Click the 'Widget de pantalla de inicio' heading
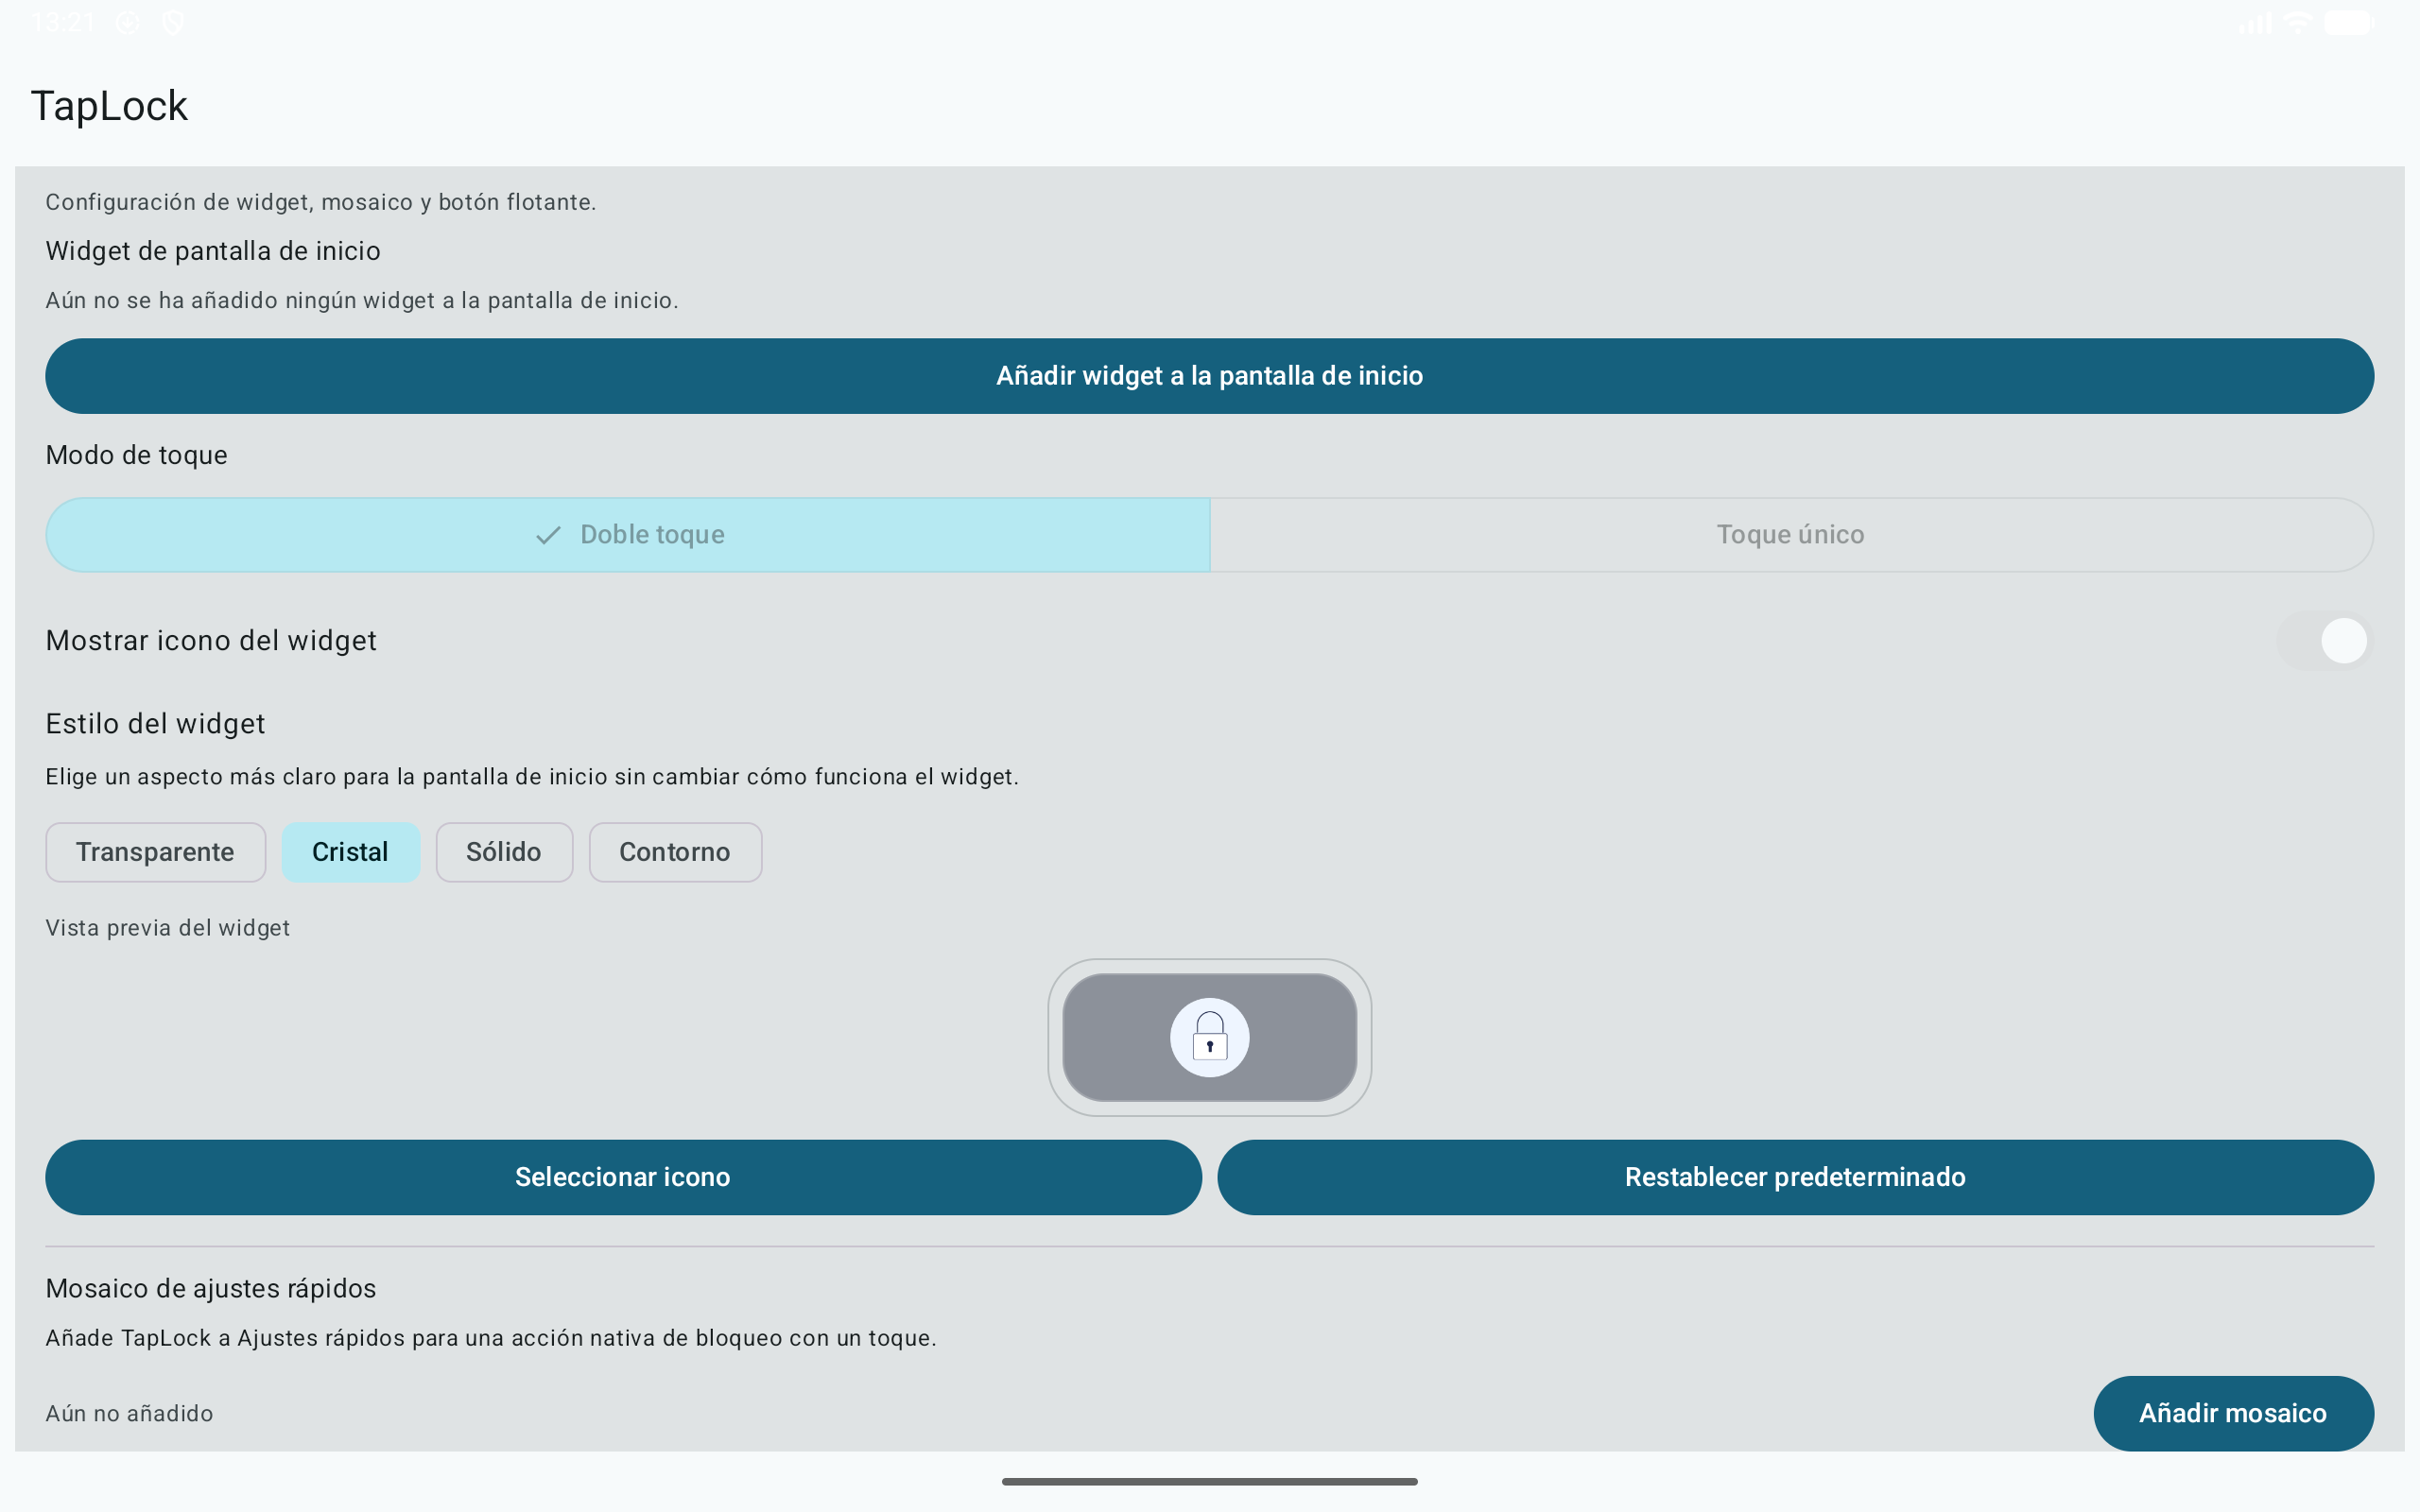 [213, 251]
